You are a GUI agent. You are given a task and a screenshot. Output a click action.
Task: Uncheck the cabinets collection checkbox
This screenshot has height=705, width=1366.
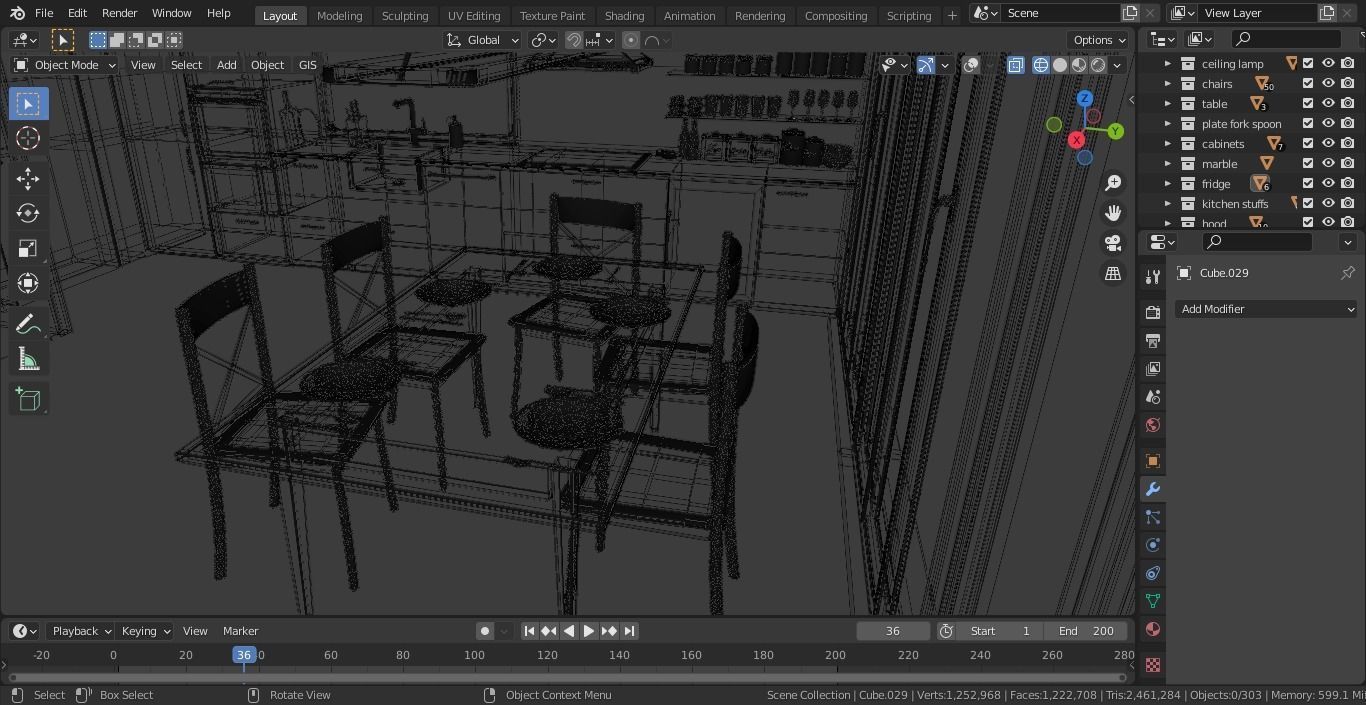pyautogui.click(x=1308, y=143)
